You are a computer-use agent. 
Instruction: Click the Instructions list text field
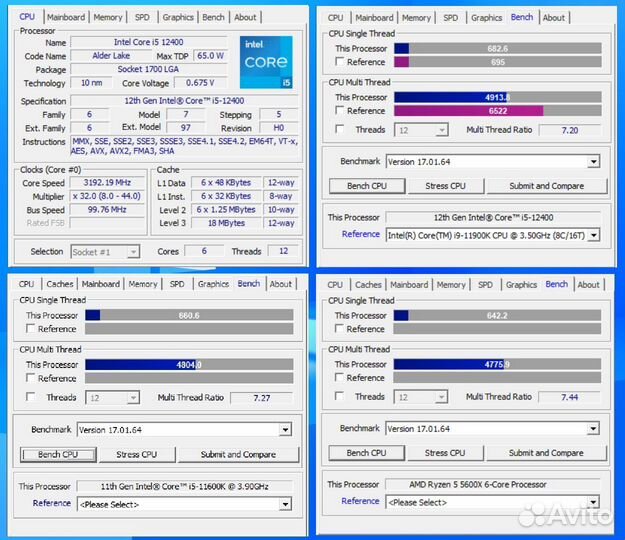coord(185,146)
